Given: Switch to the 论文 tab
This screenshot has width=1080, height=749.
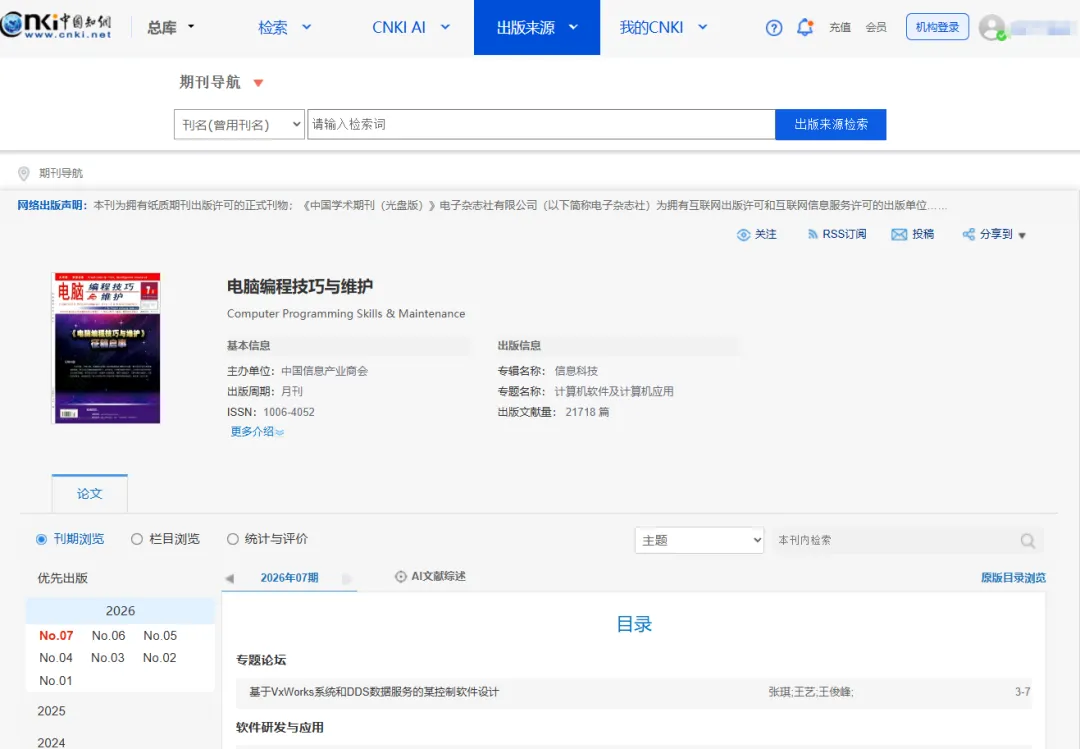Looking at the screenshot, I should (x=90, y=494).
